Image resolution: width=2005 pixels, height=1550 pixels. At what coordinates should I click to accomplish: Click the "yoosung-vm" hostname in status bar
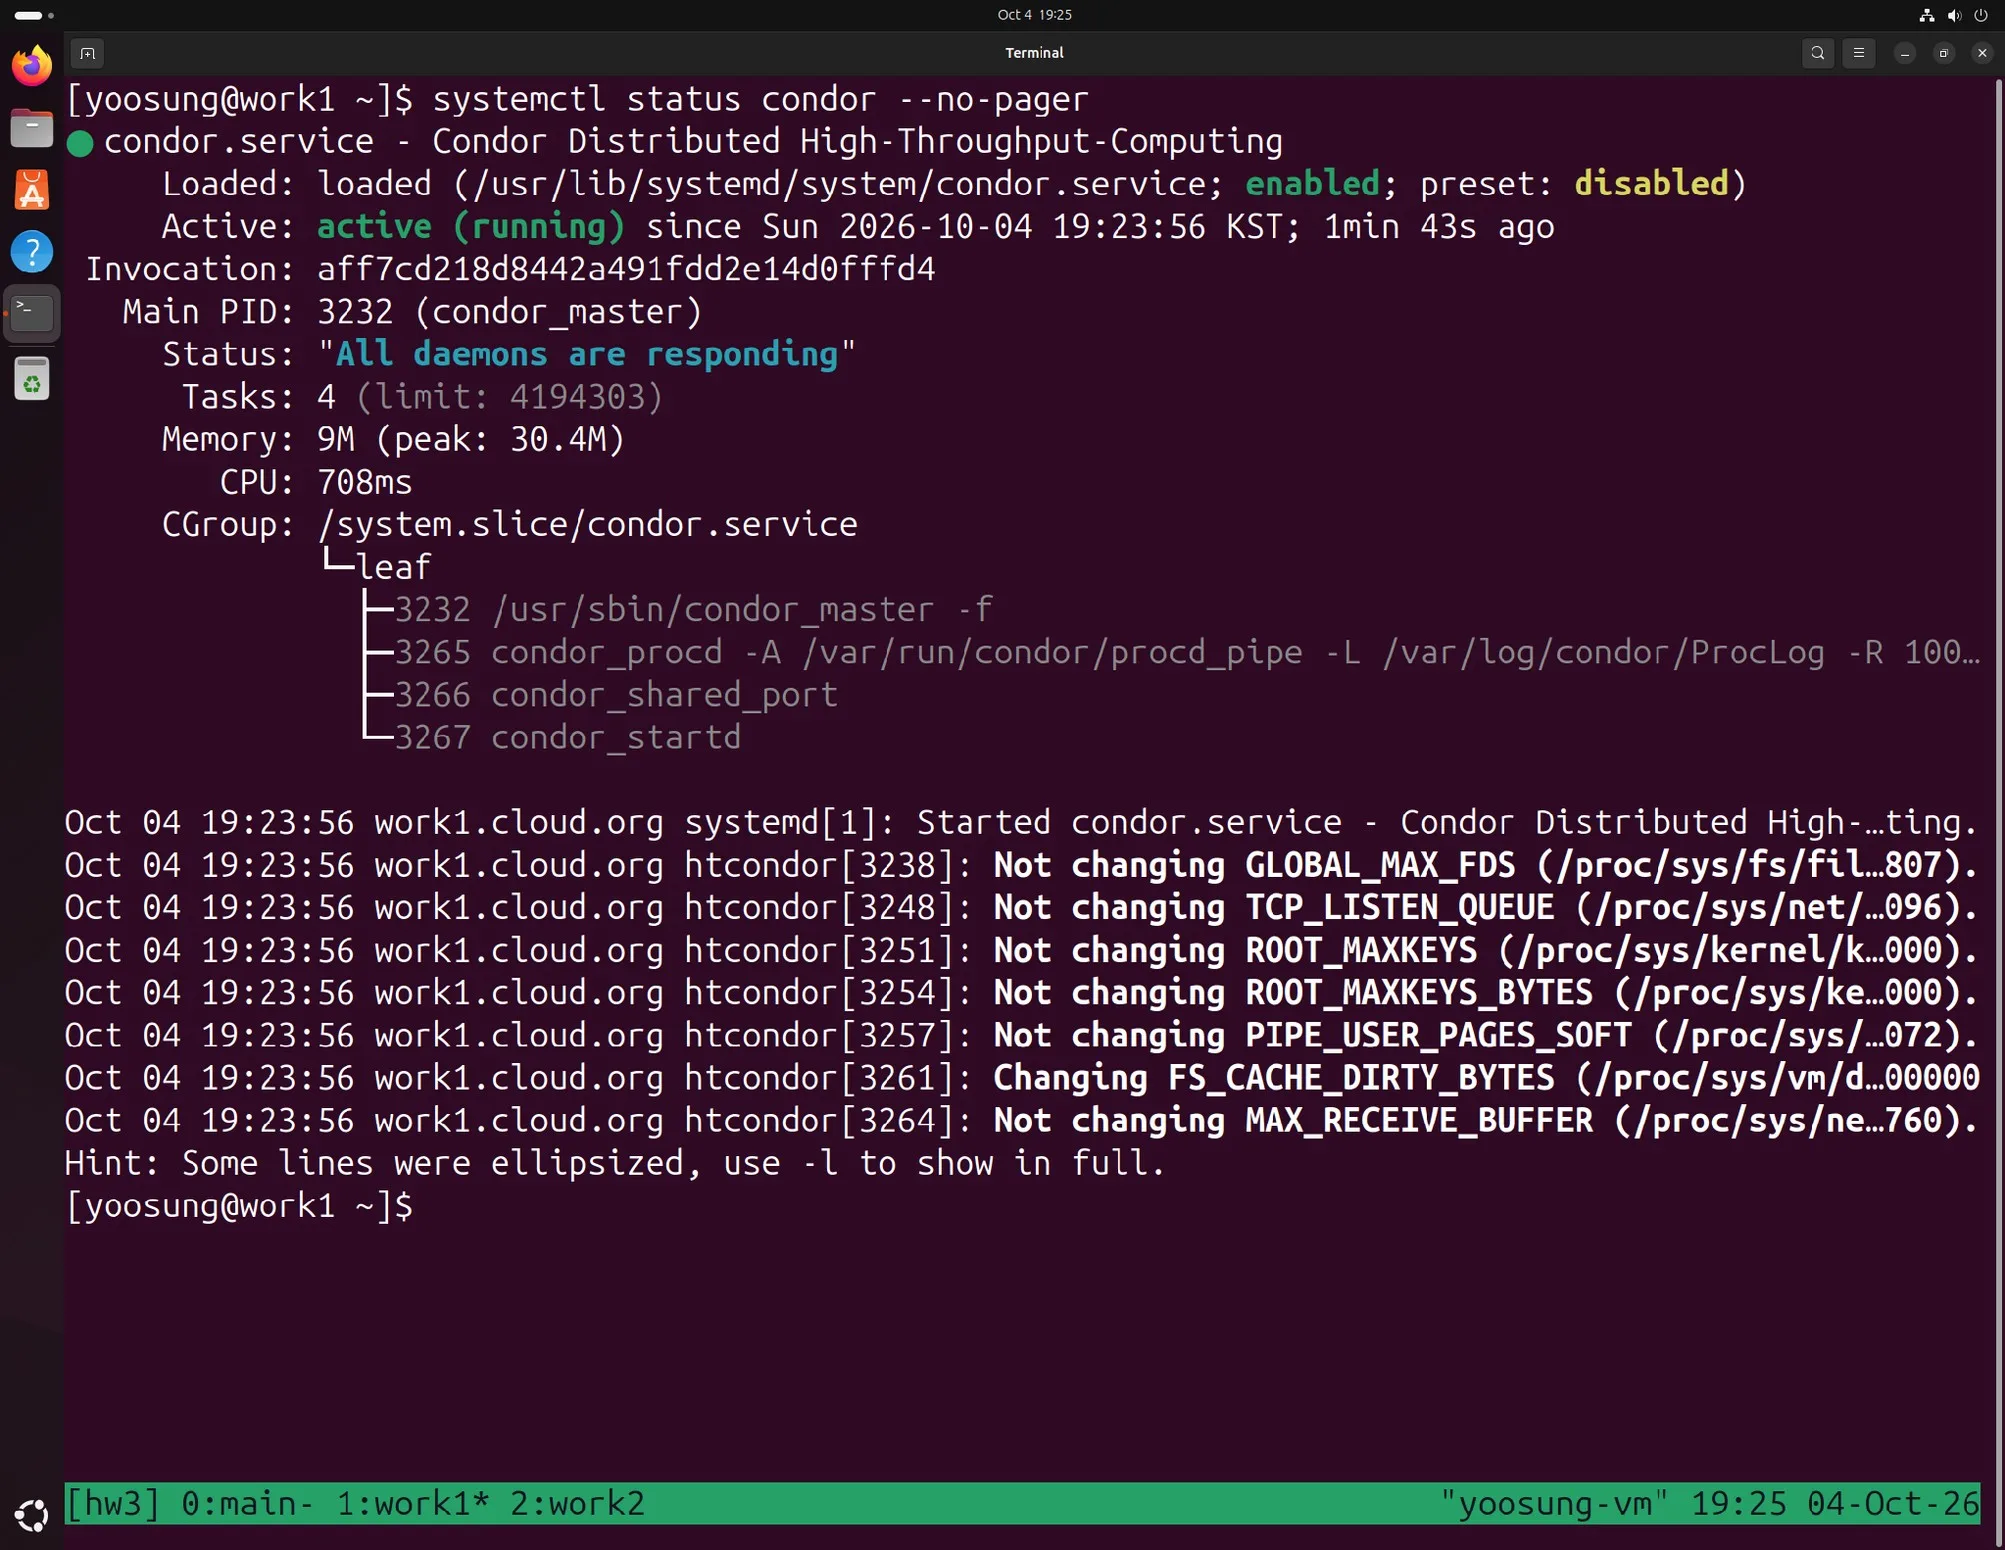point(1554,1503)
